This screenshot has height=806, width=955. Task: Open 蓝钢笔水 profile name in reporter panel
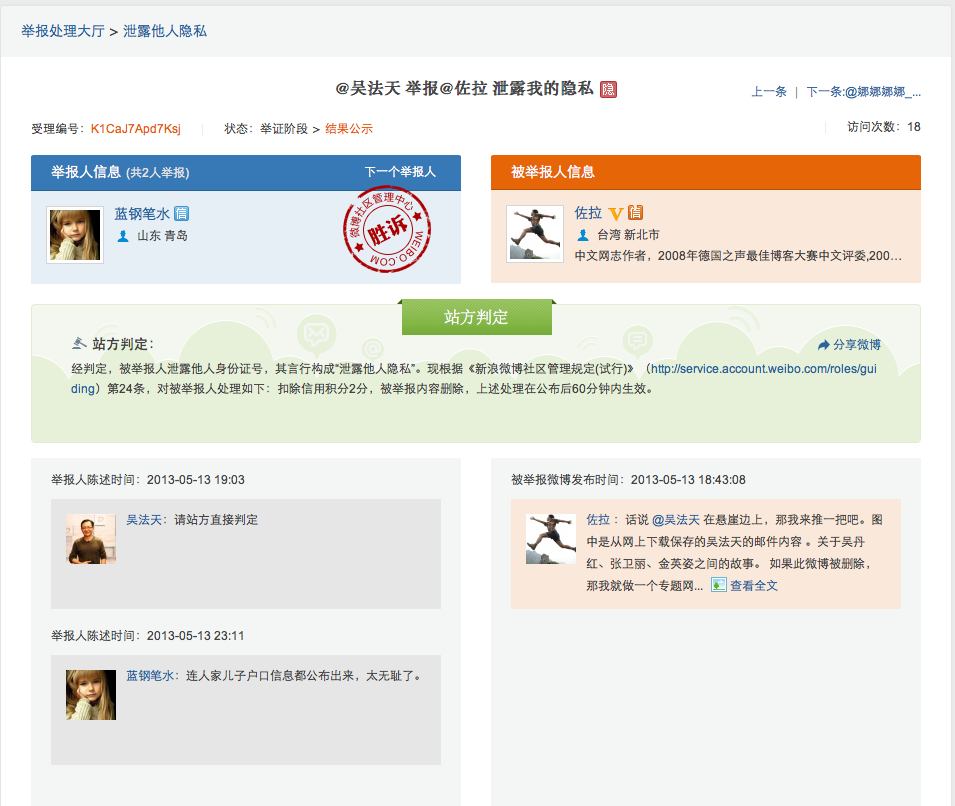tap(142, 214)
